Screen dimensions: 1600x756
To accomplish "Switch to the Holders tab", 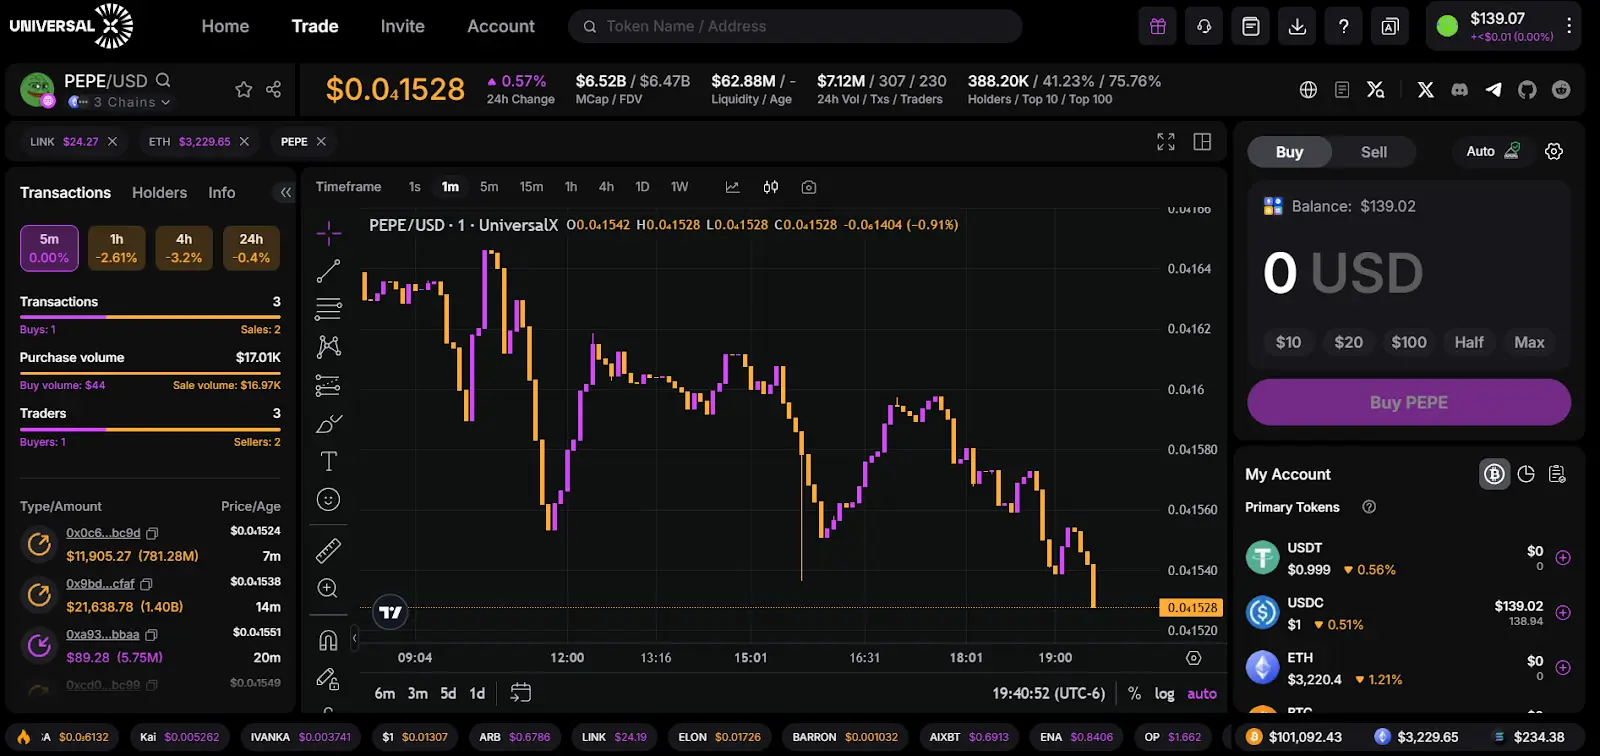I will click(159, 192).
